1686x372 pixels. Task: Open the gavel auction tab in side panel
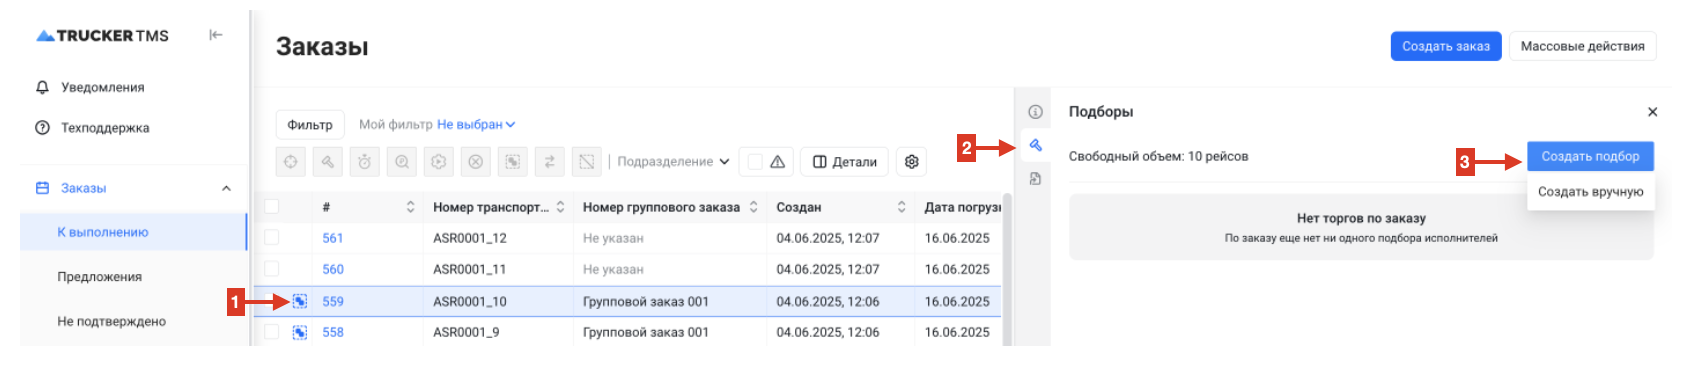tap(1035, 146)
